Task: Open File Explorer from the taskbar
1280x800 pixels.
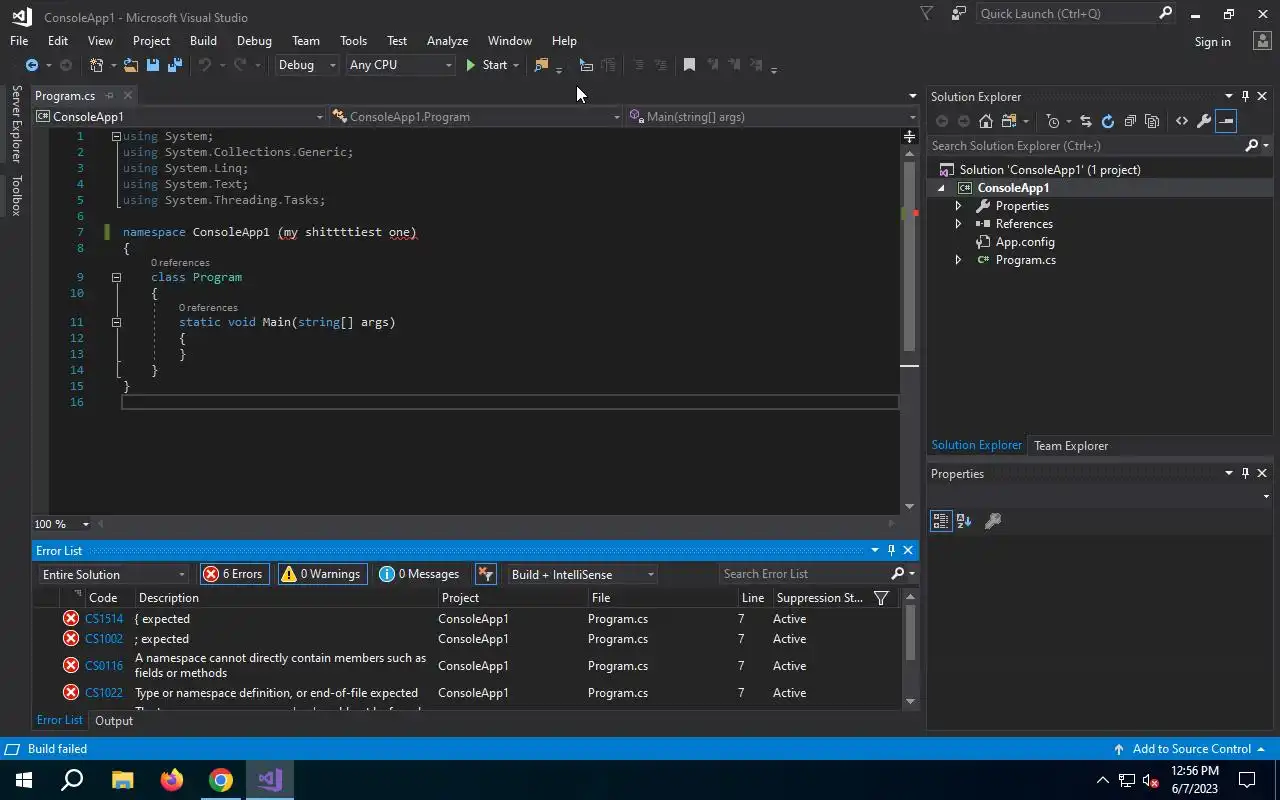Action: (122, 780)
